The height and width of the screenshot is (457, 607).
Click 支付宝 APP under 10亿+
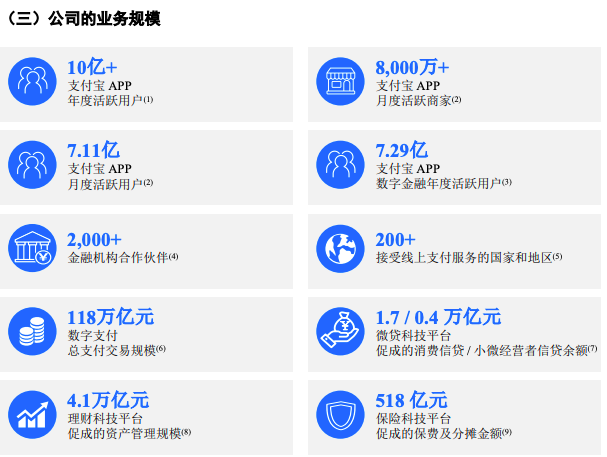pos(100,85)
